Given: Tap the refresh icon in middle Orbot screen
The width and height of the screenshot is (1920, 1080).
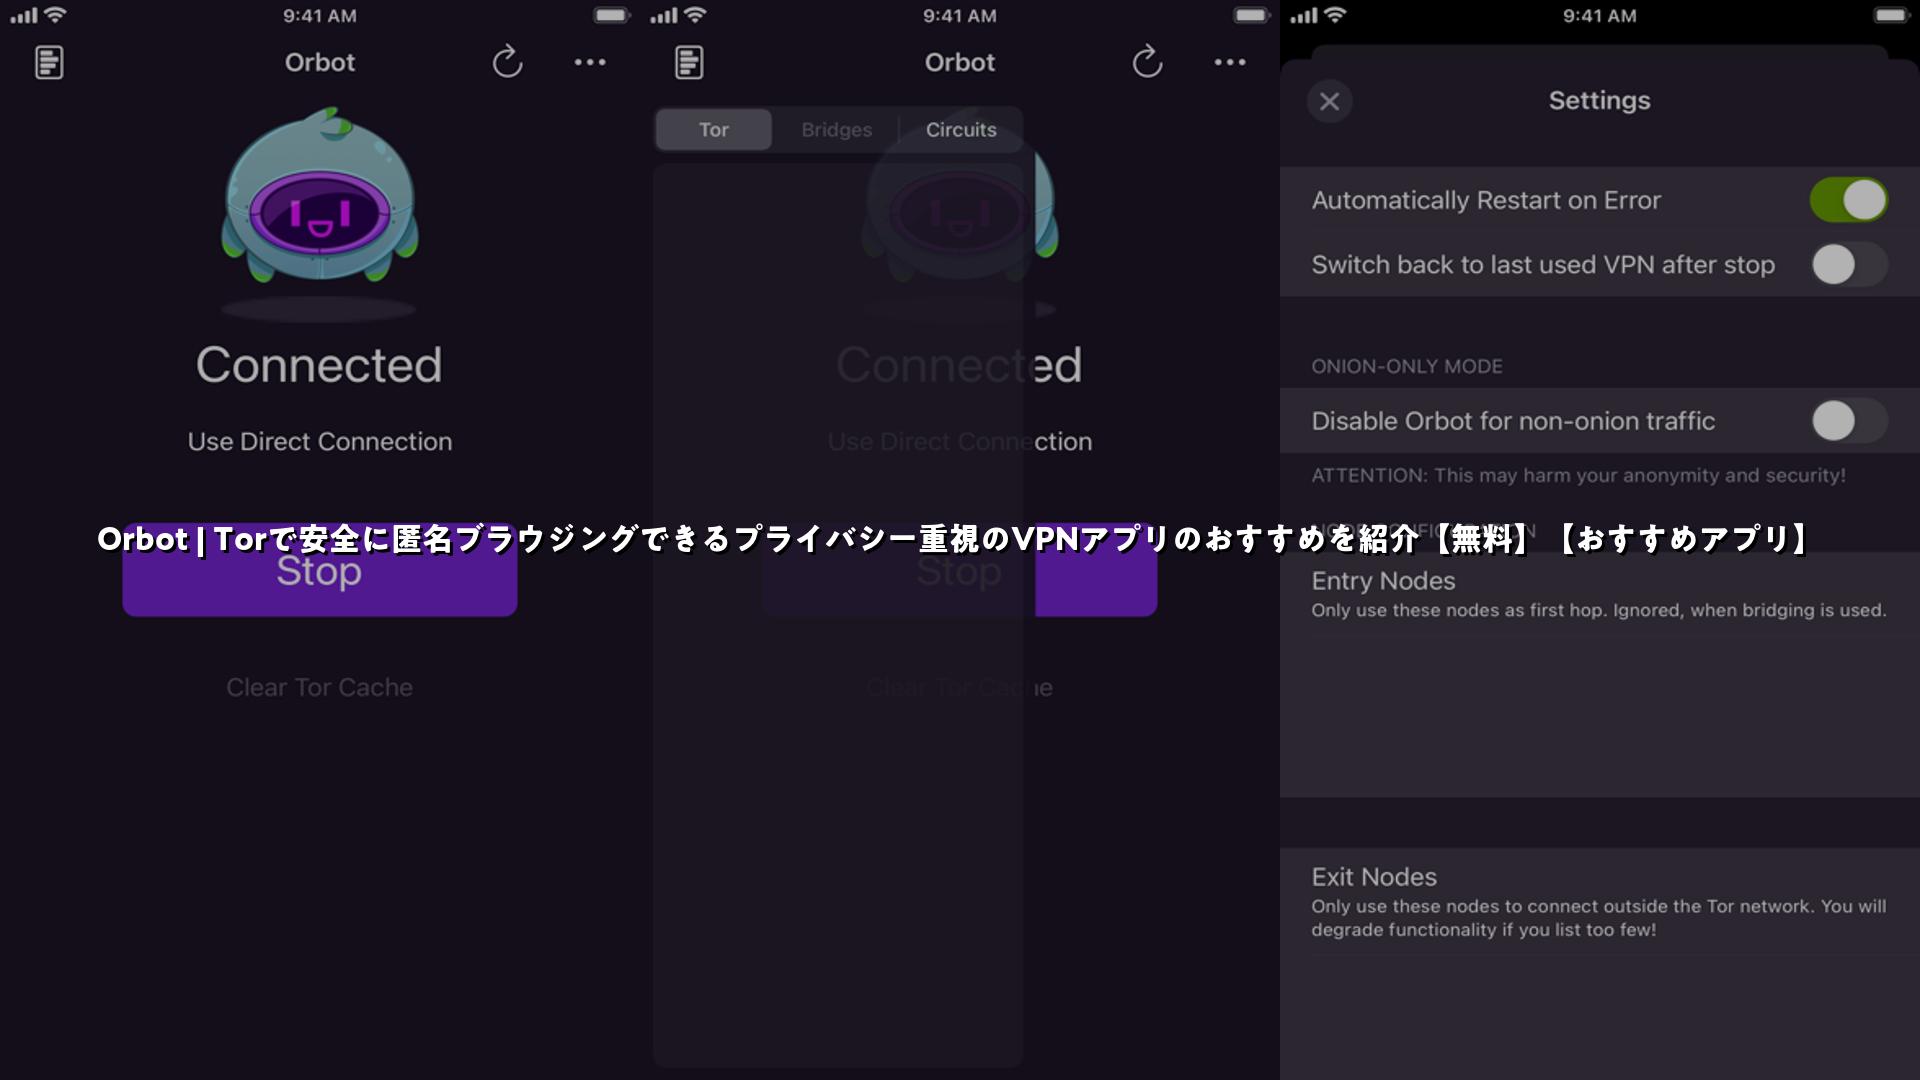Looking at the screenshot, I should pyautogui.click(x=1147, y=62).
